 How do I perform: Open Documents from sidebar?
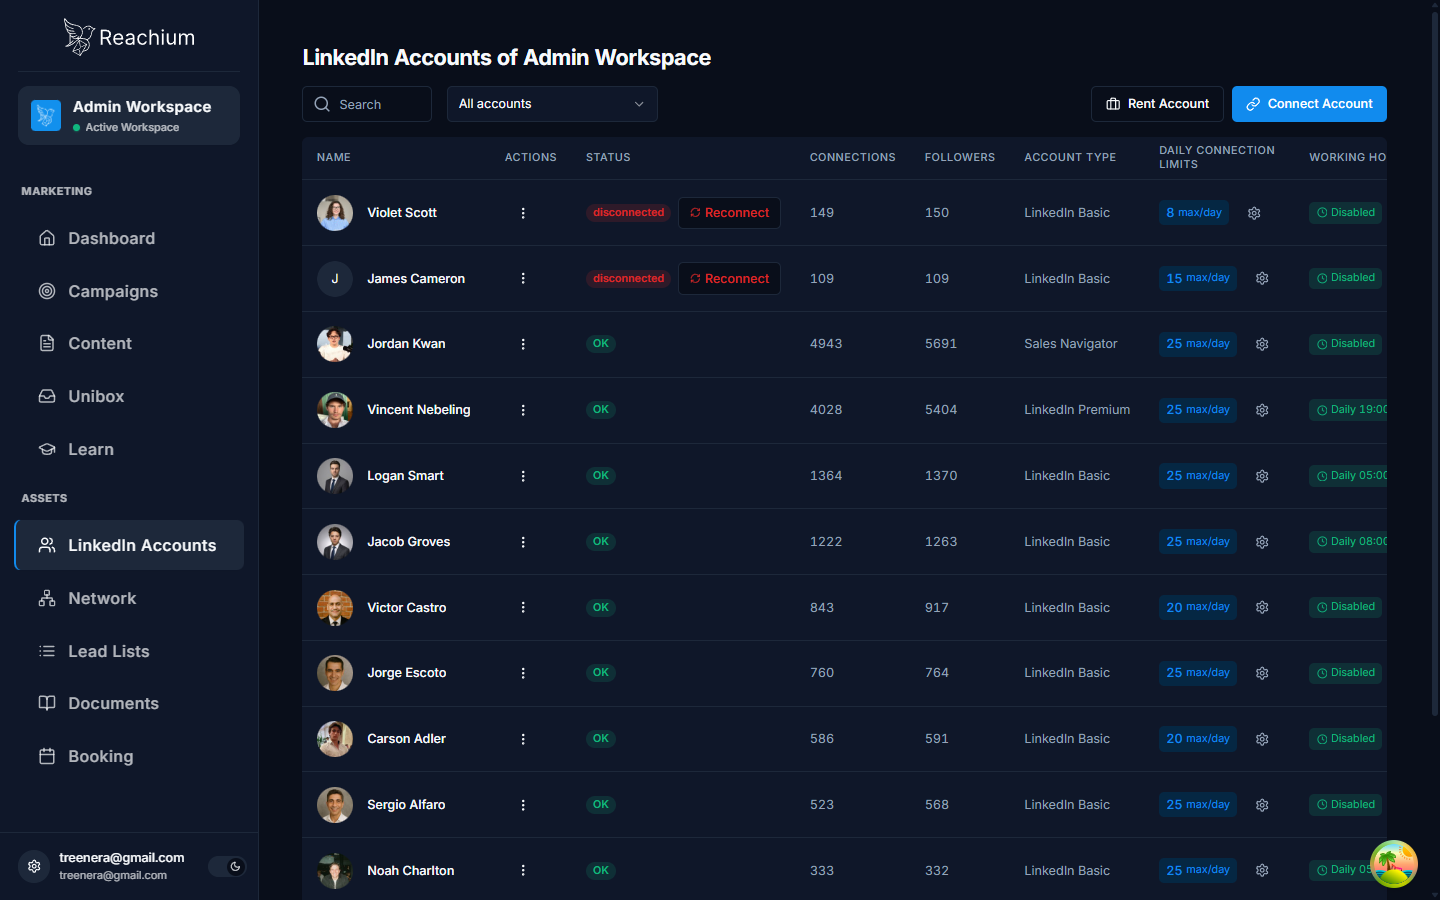[129, 703]
